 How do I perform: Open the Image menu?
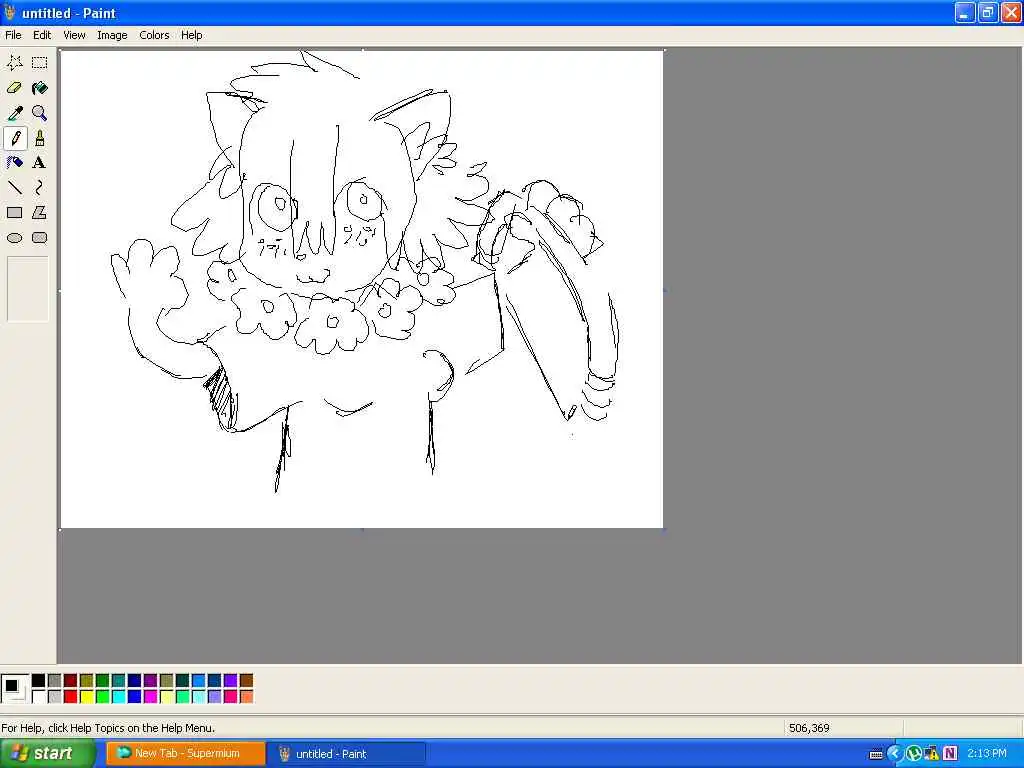coord(112,35)
